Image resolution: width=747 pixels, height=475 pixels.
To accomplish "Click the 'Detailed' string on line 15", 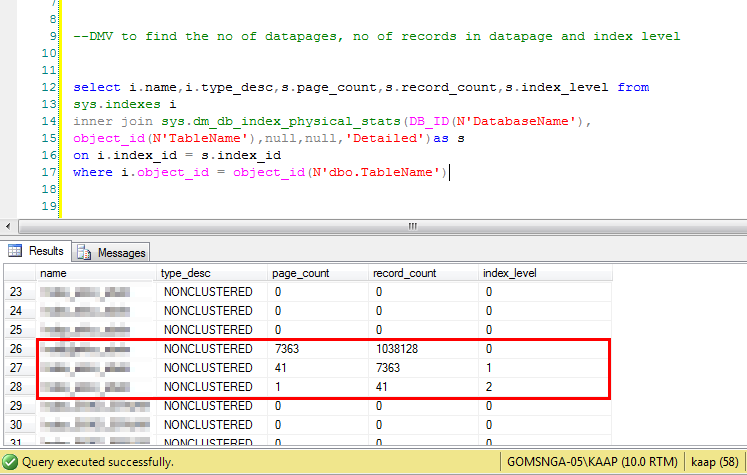I will [x=385, y=138].
